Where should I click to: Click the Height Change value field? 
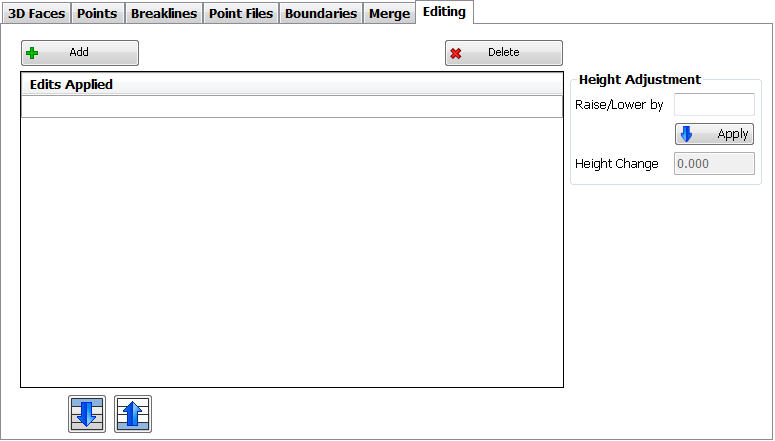tap(714, 164)
